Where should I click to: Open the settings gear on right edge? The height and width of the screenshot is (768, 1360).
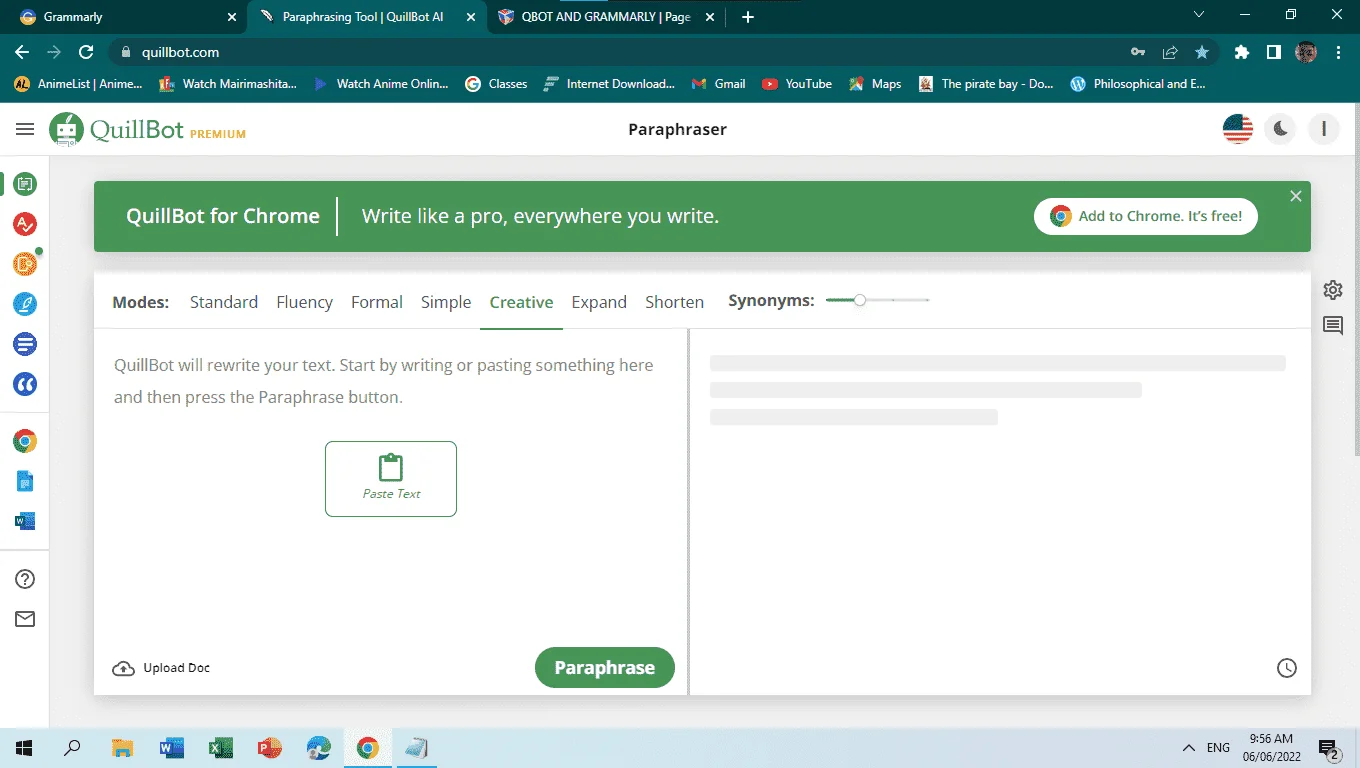(x=1333, y=290)
